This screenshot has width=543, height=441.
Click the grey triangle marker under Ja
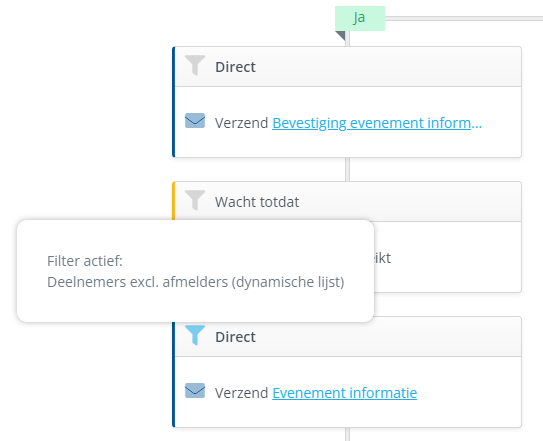[341, 35]
